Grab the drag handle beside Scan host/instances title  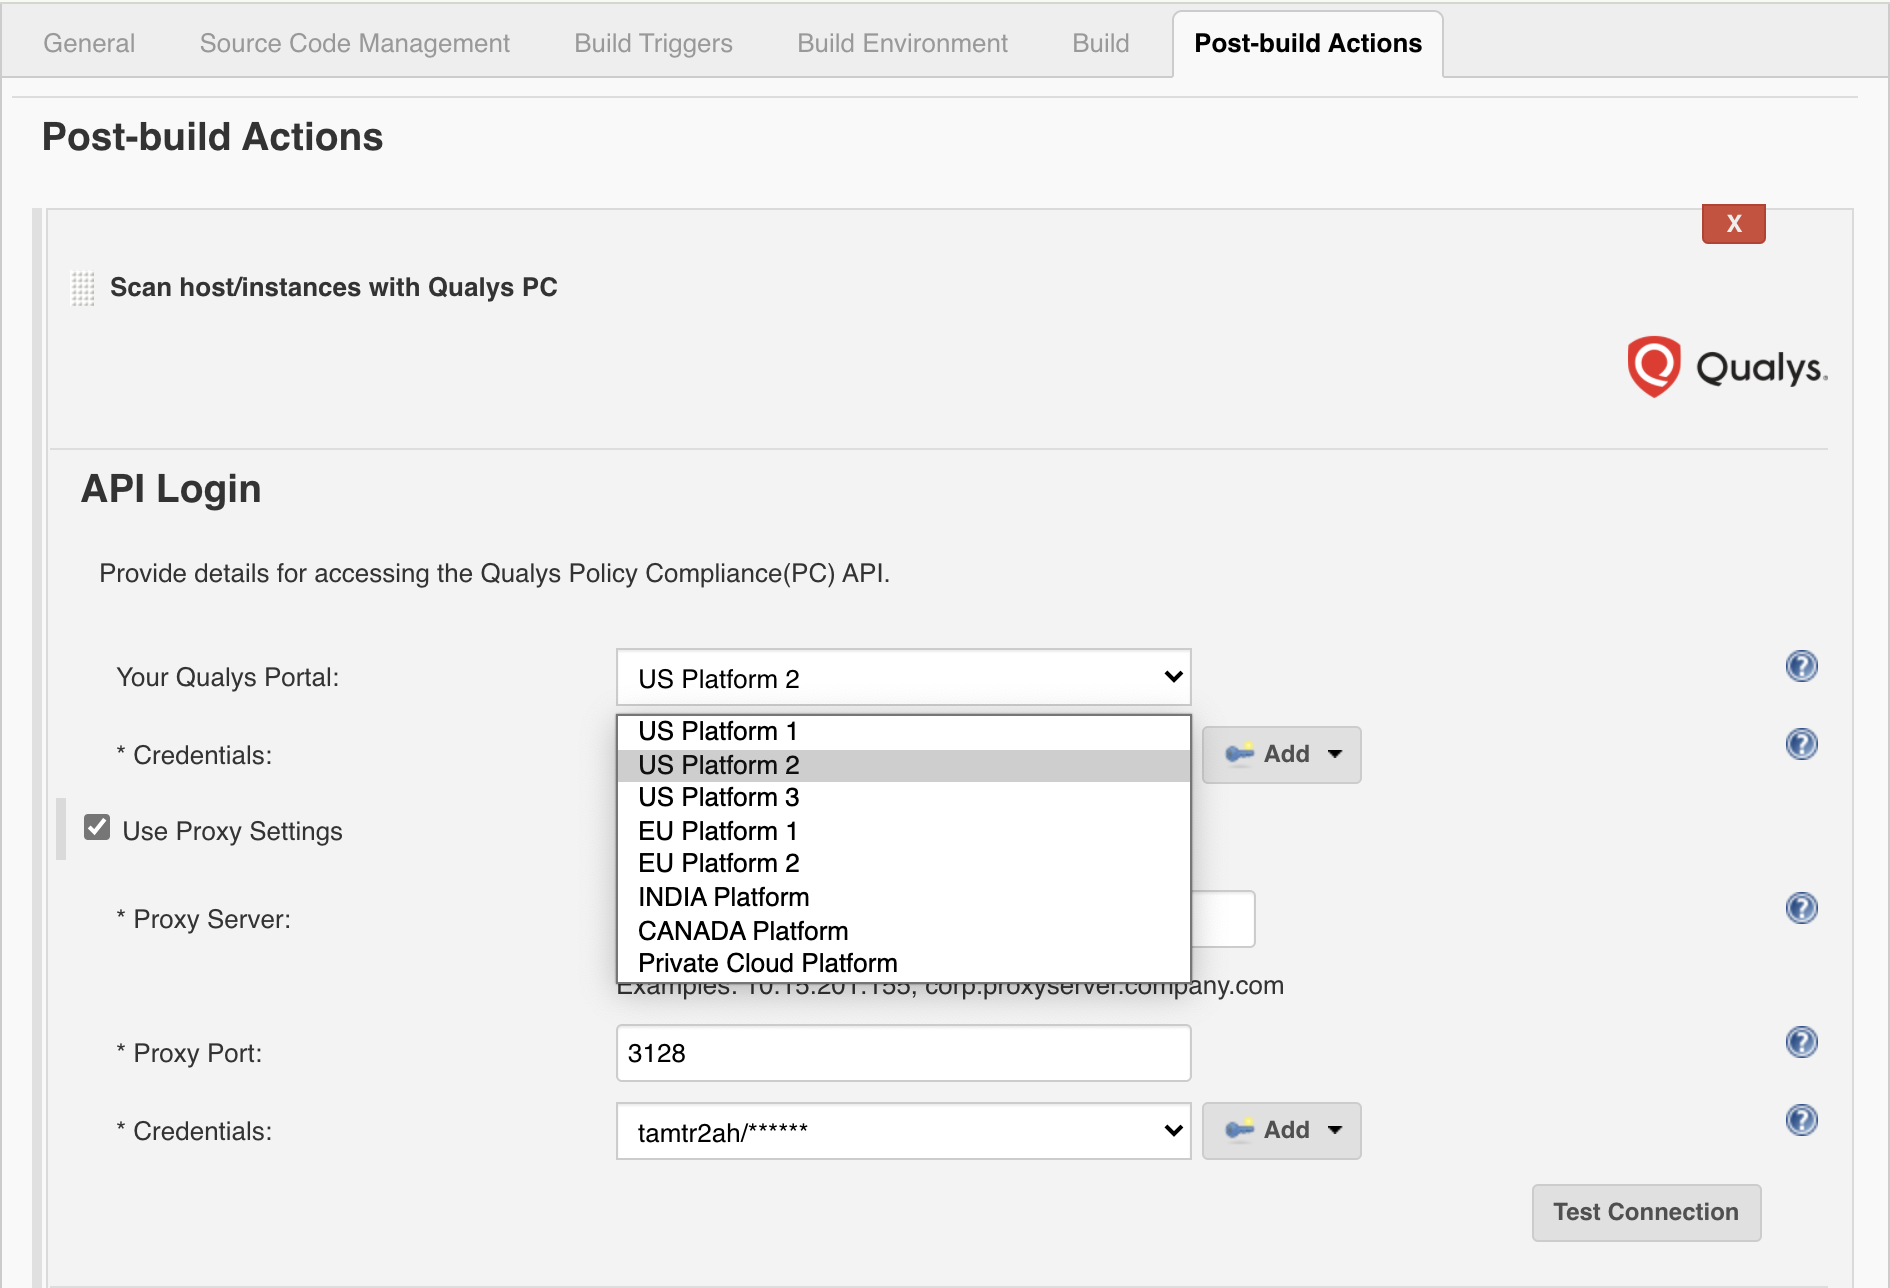click(x=82, y=287)
